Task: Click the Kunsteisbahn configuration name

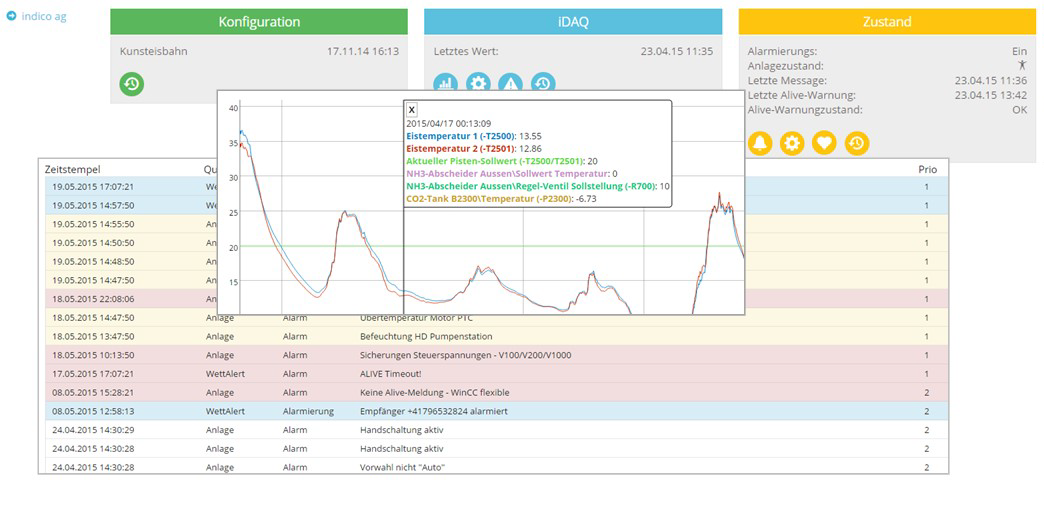Action: [x=154, y=51]
